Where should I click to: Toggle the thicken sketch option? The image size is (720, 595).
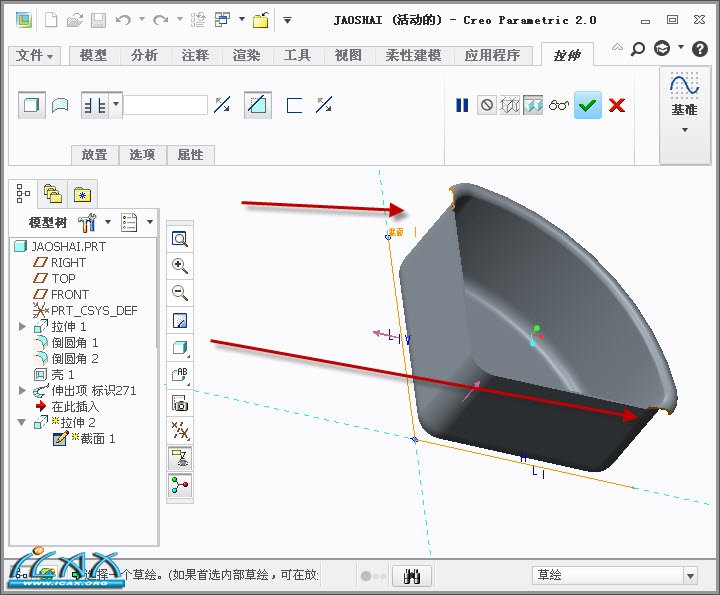pos(294,105)
